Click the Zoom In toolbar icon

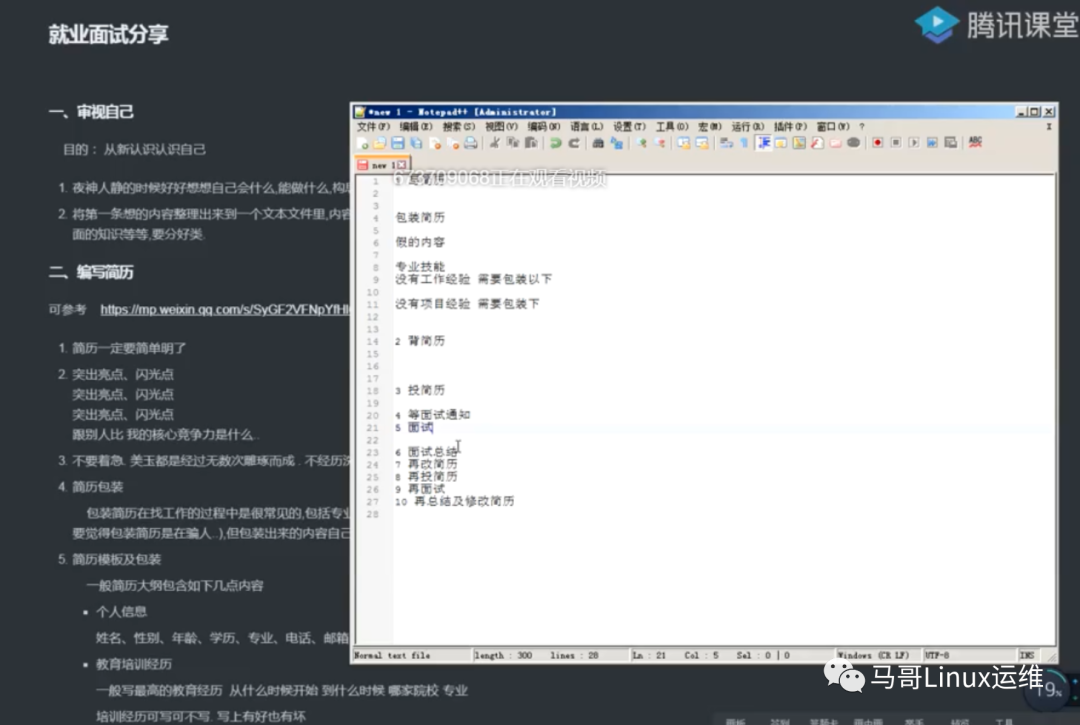640,142
